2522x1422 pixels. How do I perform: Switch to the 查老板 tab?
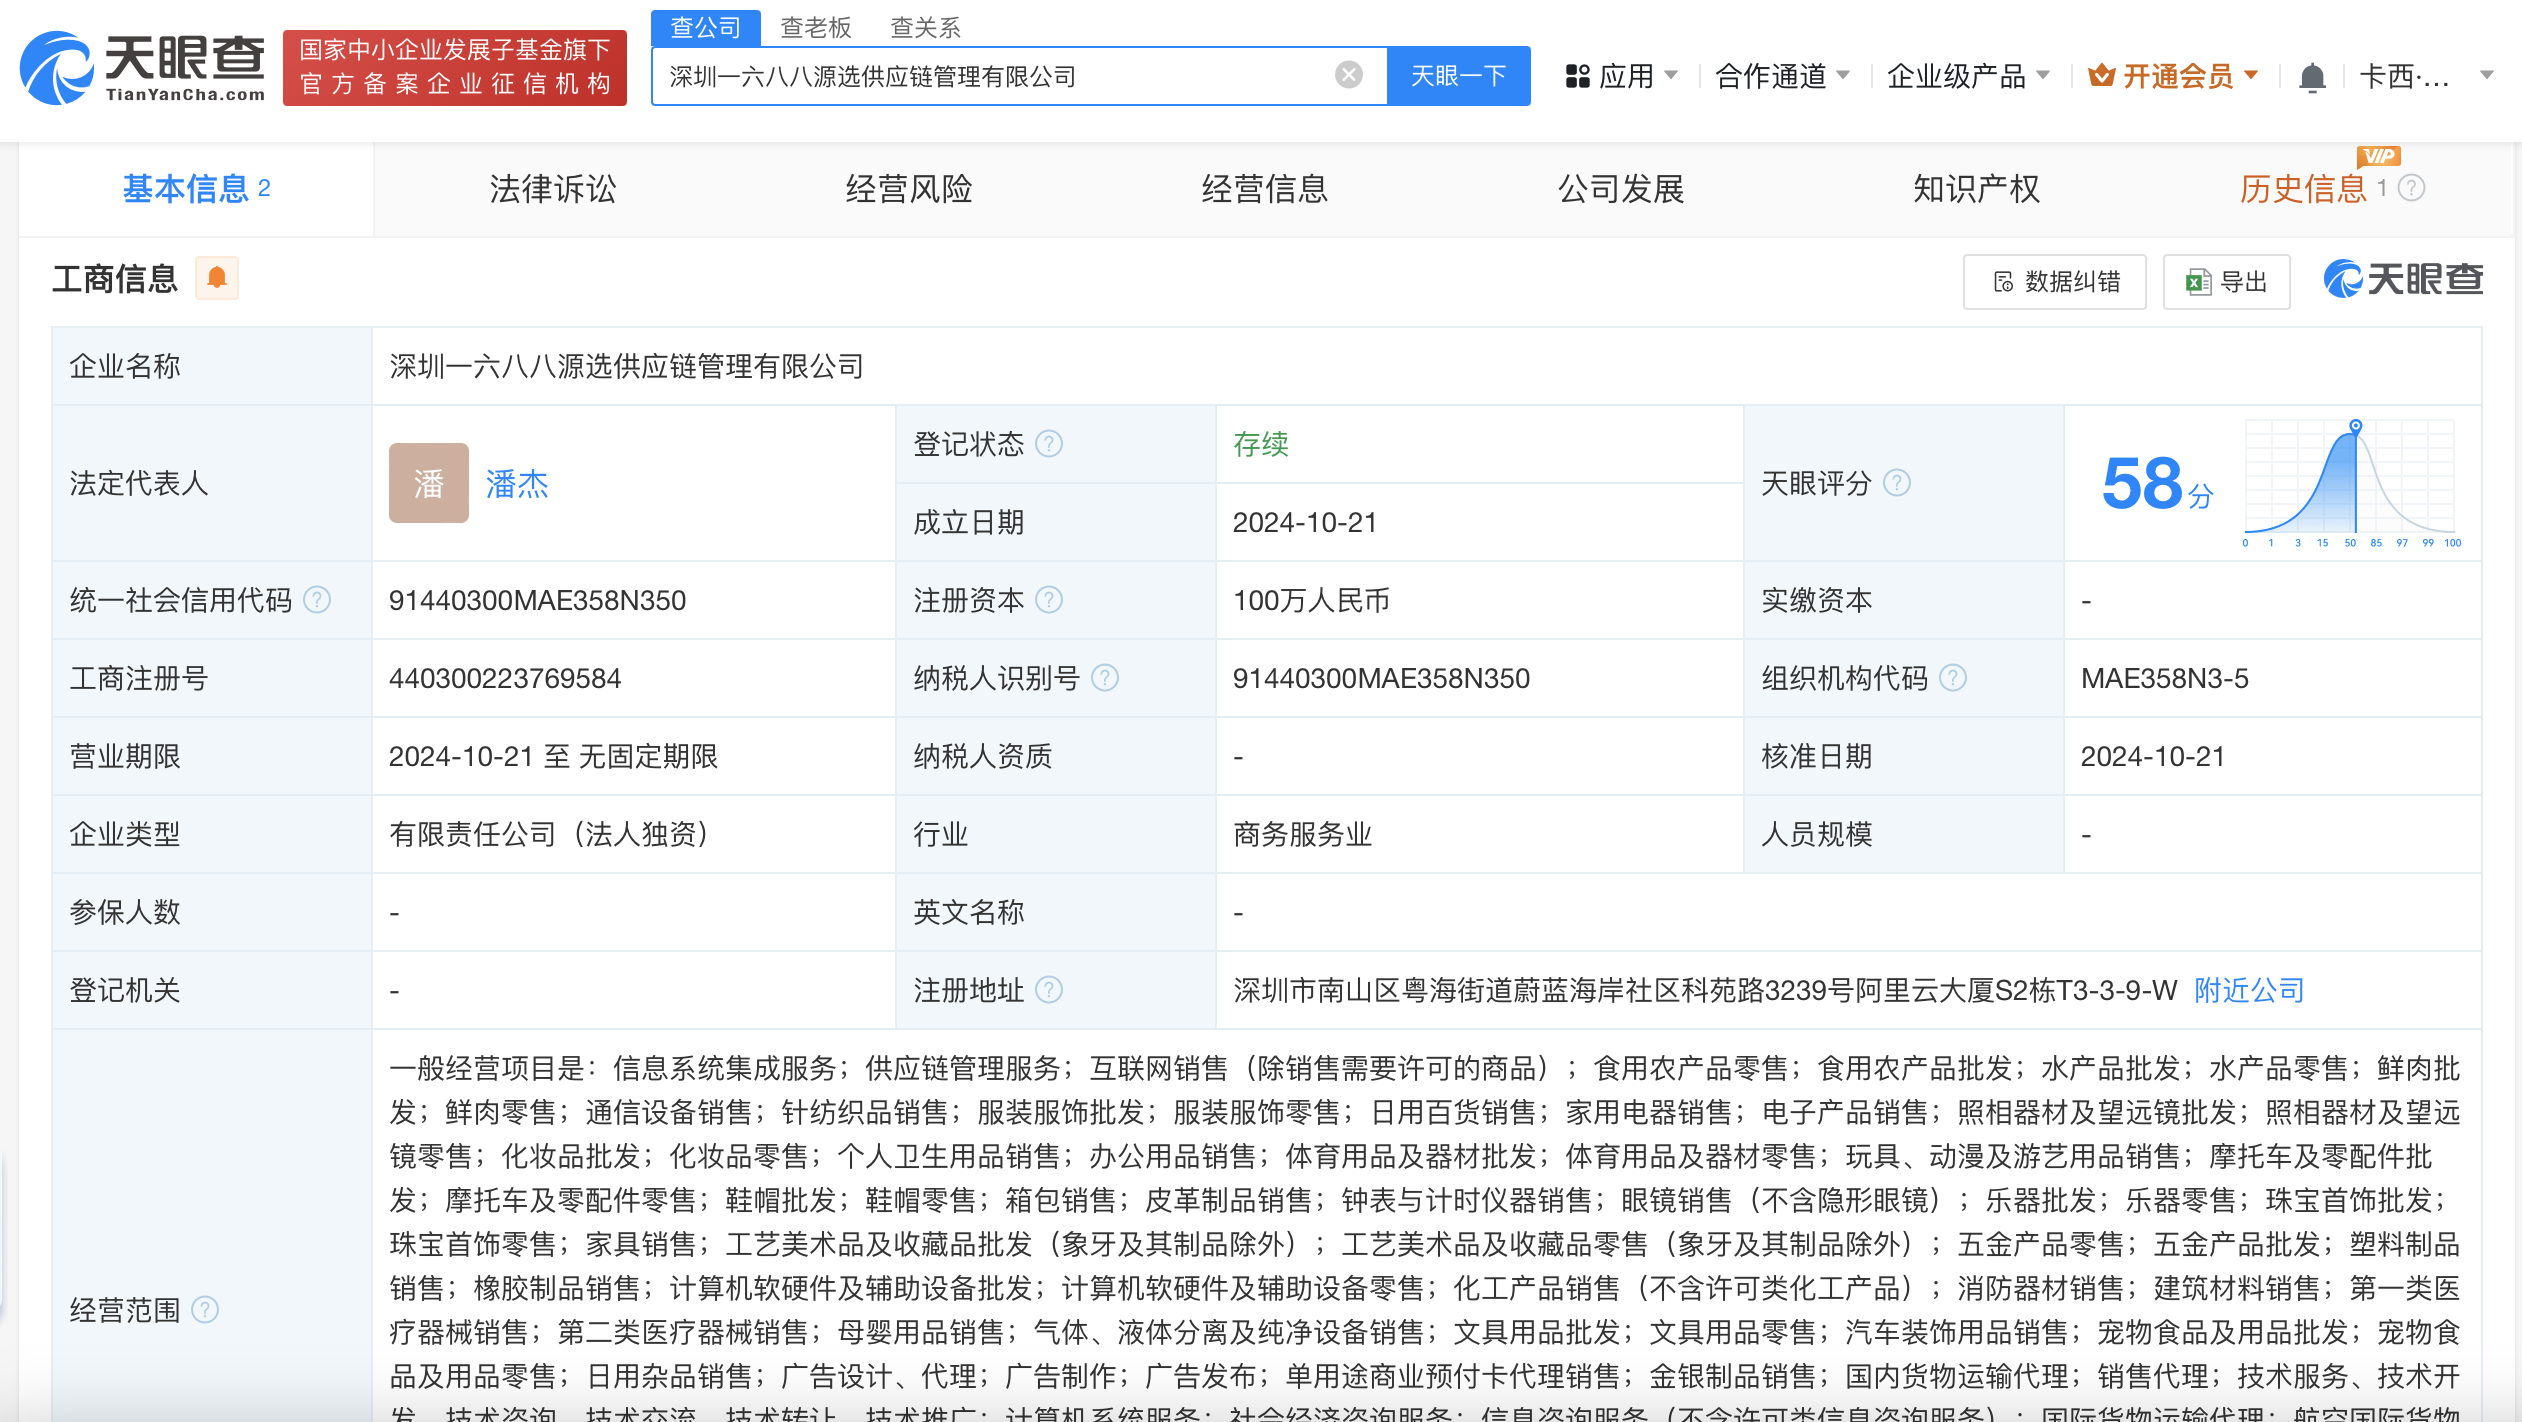(x=817, y=26)
